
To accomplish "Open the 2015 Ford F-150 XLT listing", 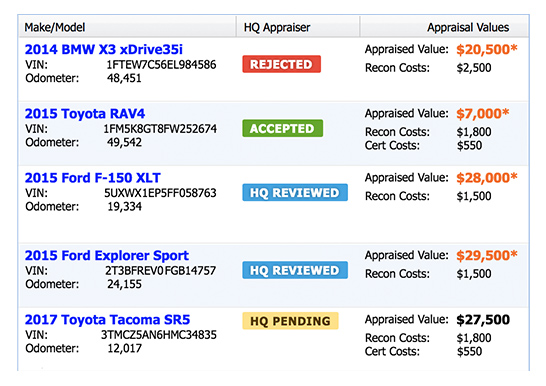I will [92, 178].
